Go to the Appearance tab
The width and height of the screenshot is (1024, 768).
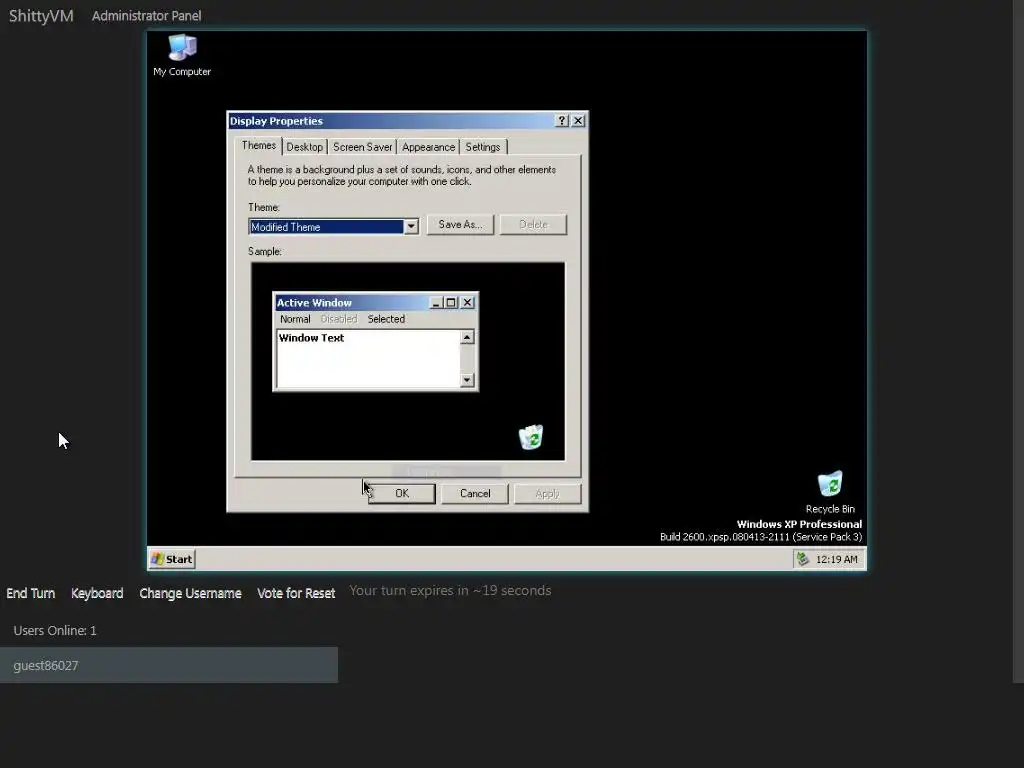point(428,147)
